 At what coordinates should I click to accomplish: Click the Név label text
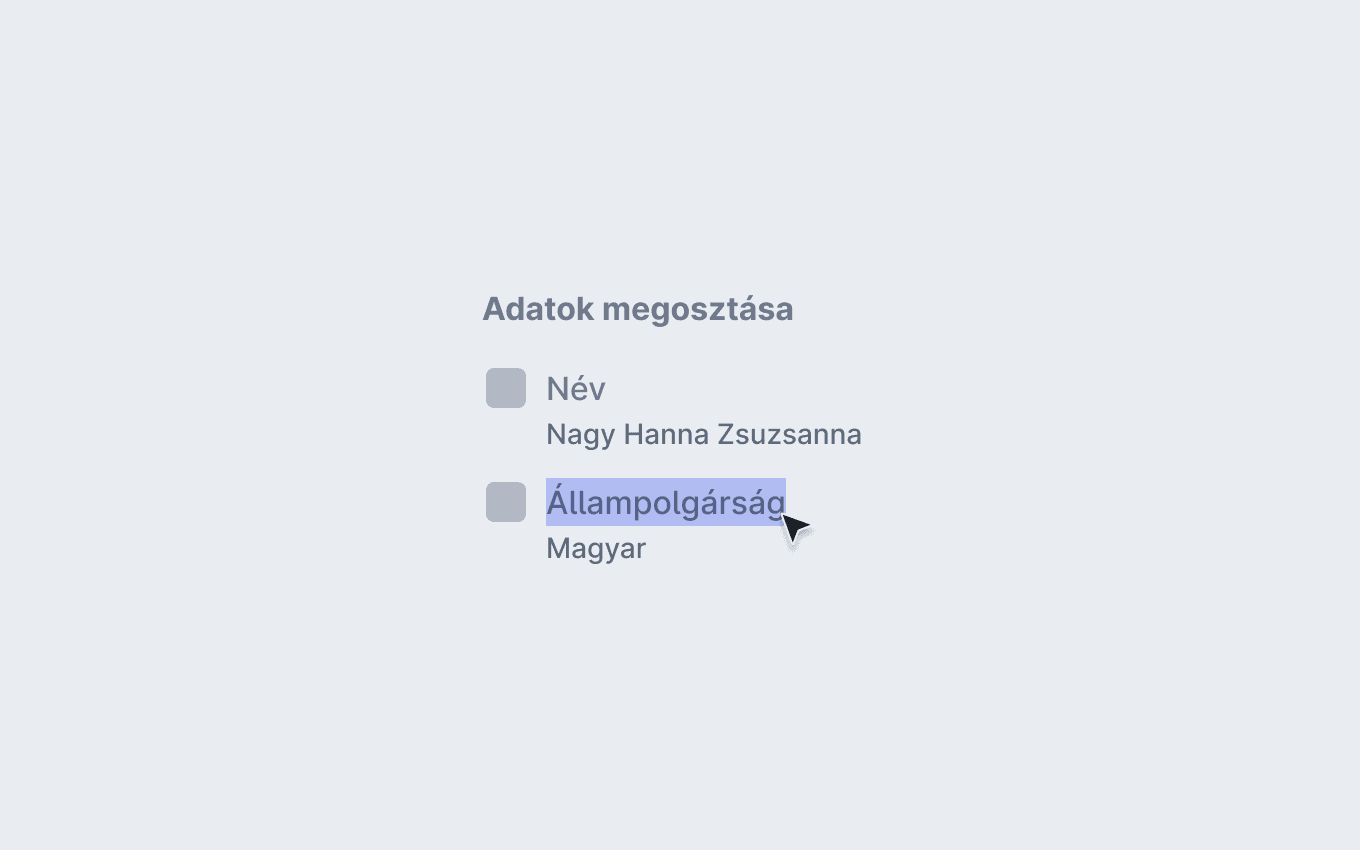coord(576,388)
